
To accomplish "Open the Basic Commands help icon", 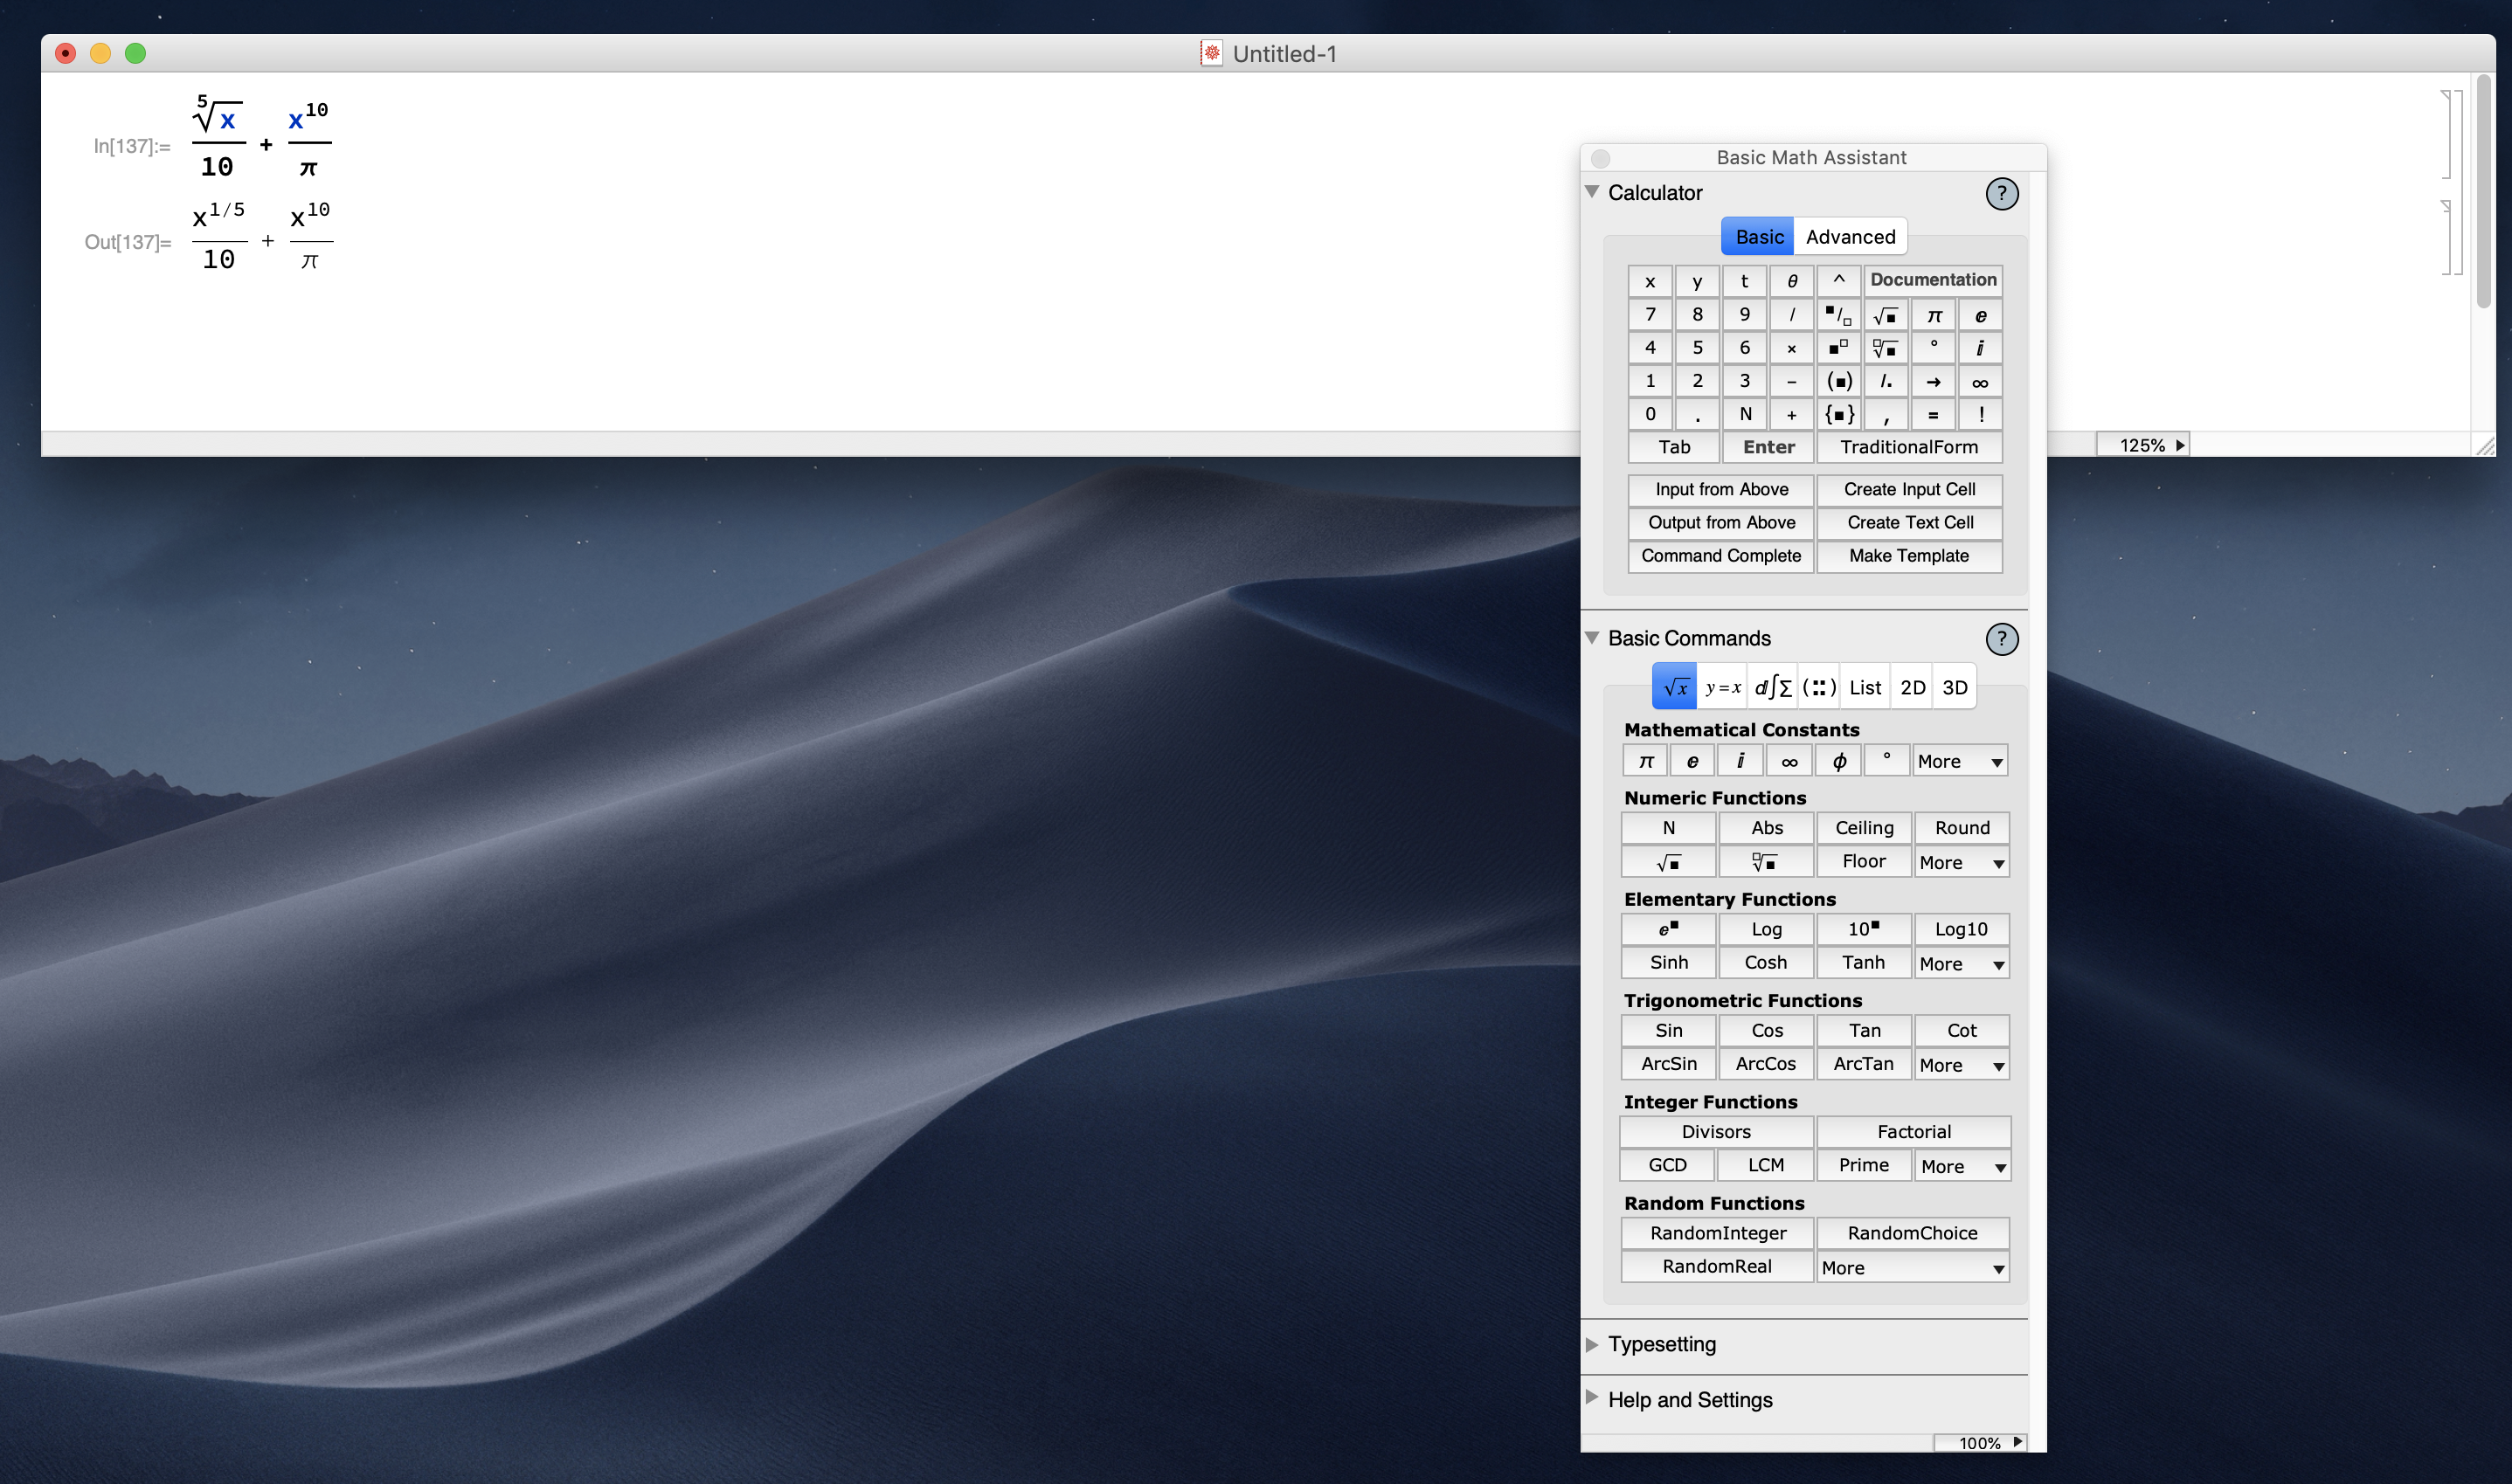I will click(2001, 638).
